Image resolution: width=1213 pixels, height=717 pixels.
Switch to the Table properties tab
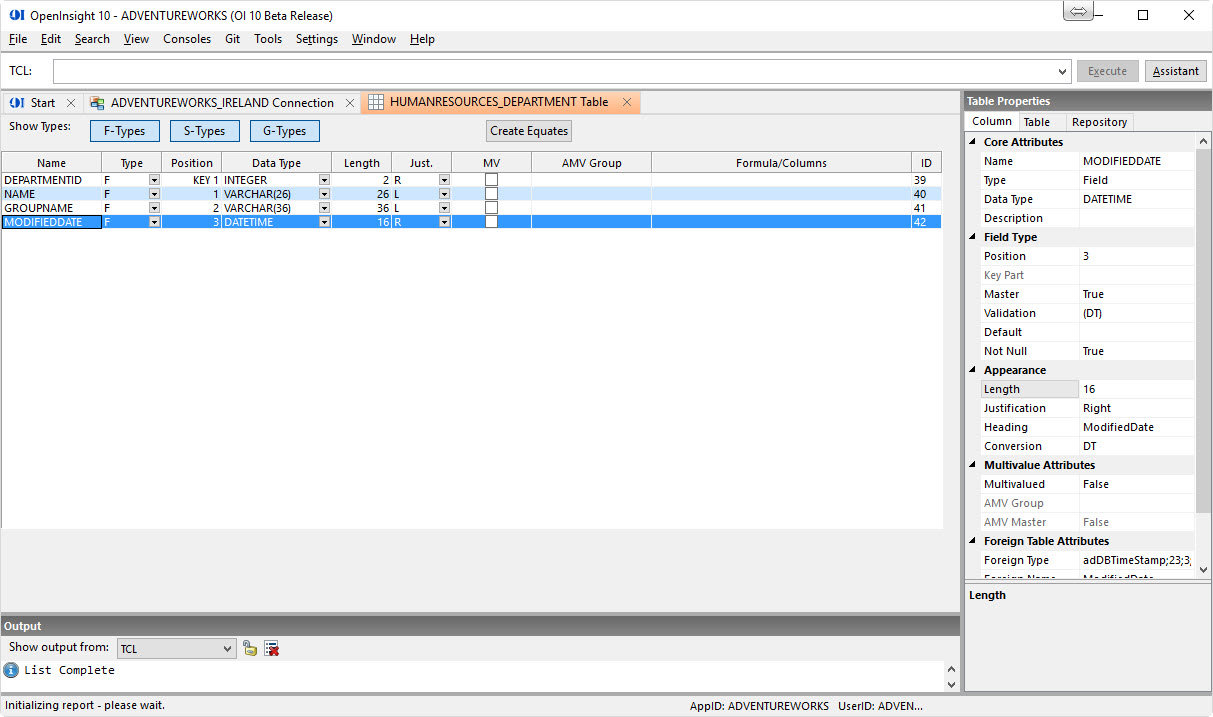[x=1036, y=122]
